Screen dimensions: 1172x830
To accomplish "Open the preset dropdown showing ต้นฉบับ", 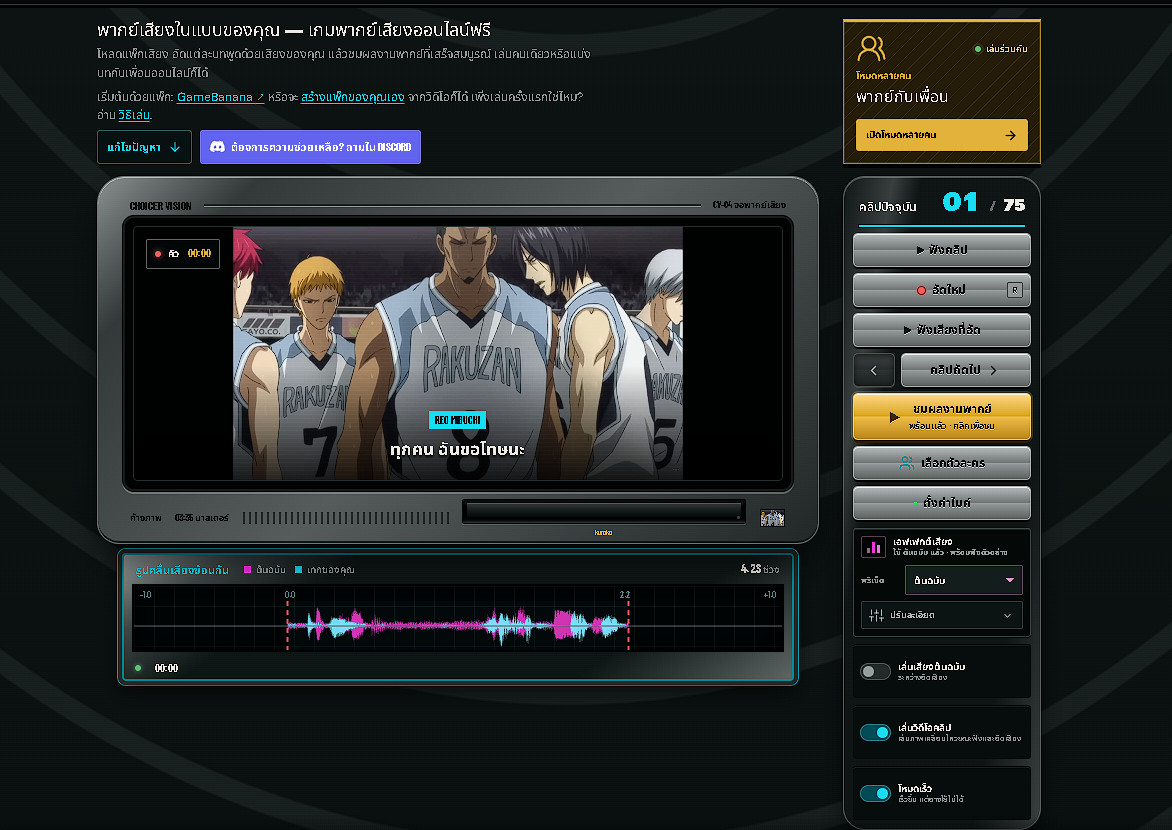I will point(963,580).
